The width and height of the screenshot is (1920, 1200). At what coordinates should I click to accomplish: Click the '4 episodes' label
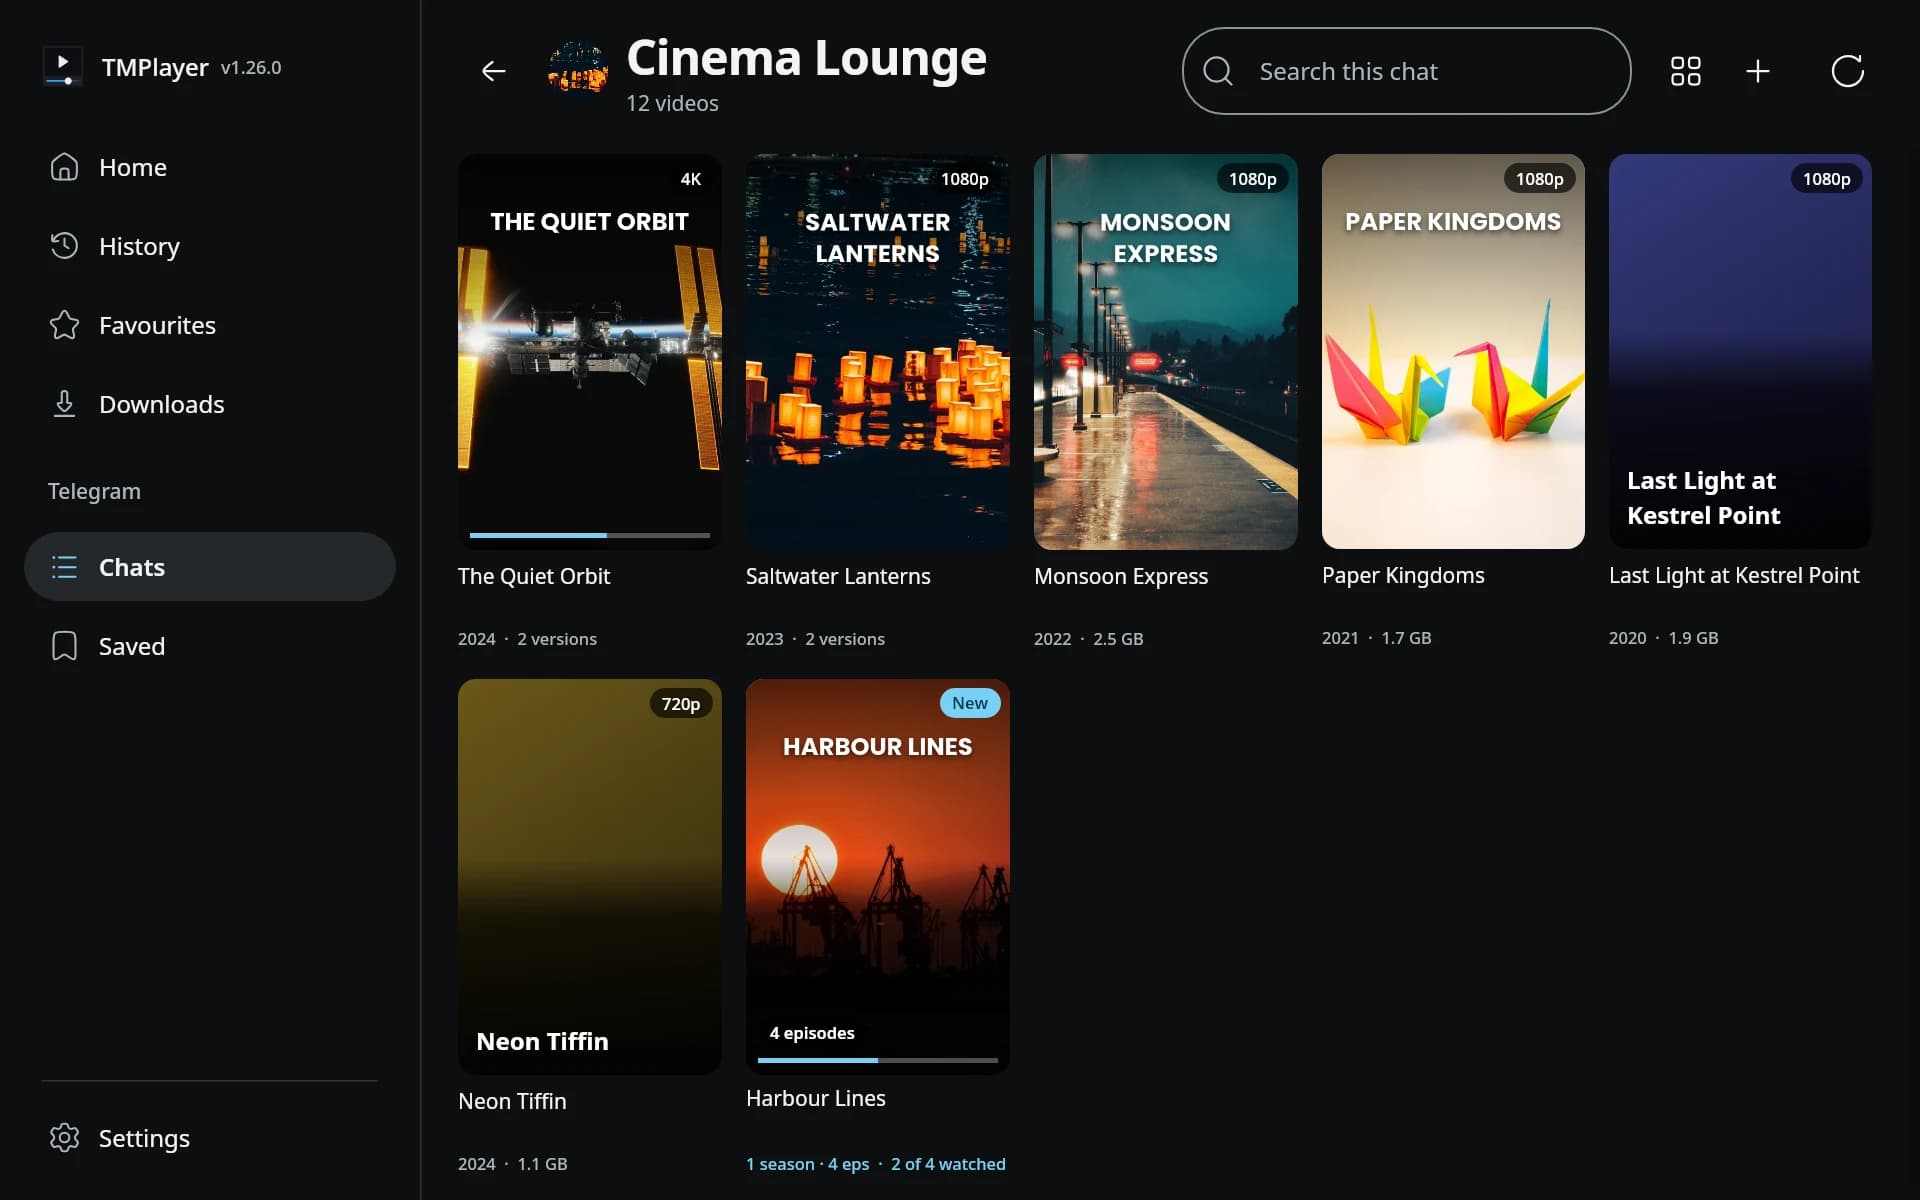click(812, 1033)
